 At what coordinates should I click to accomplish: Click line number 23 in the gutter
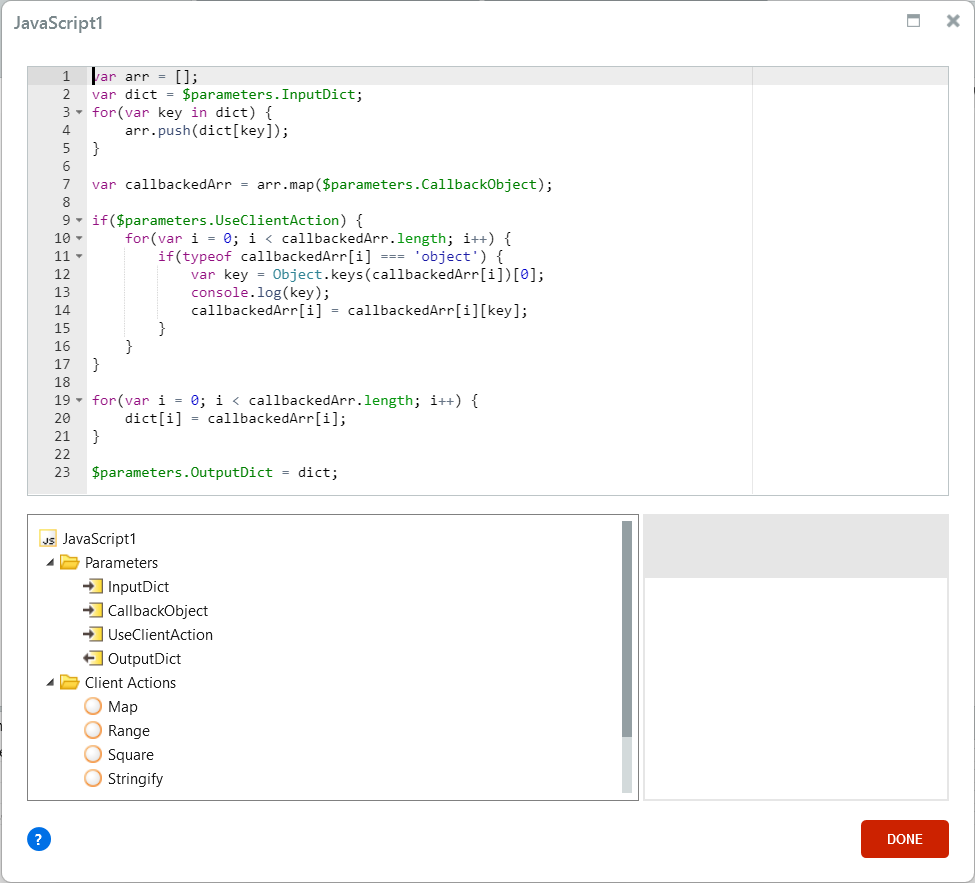[x=62, y=473]
